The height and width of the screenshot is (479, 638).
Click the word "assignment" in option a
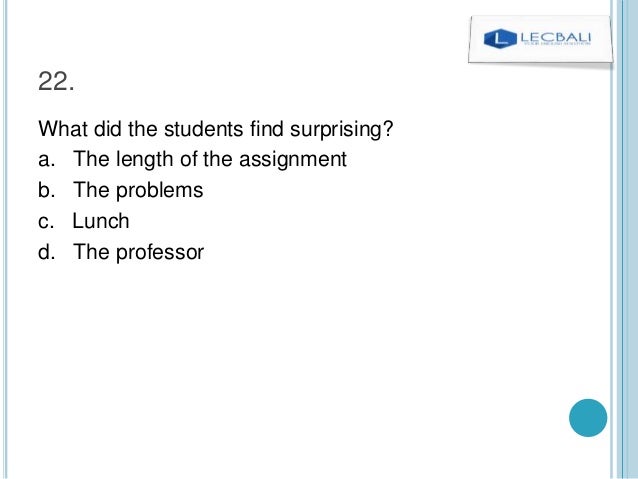(293, 160)
